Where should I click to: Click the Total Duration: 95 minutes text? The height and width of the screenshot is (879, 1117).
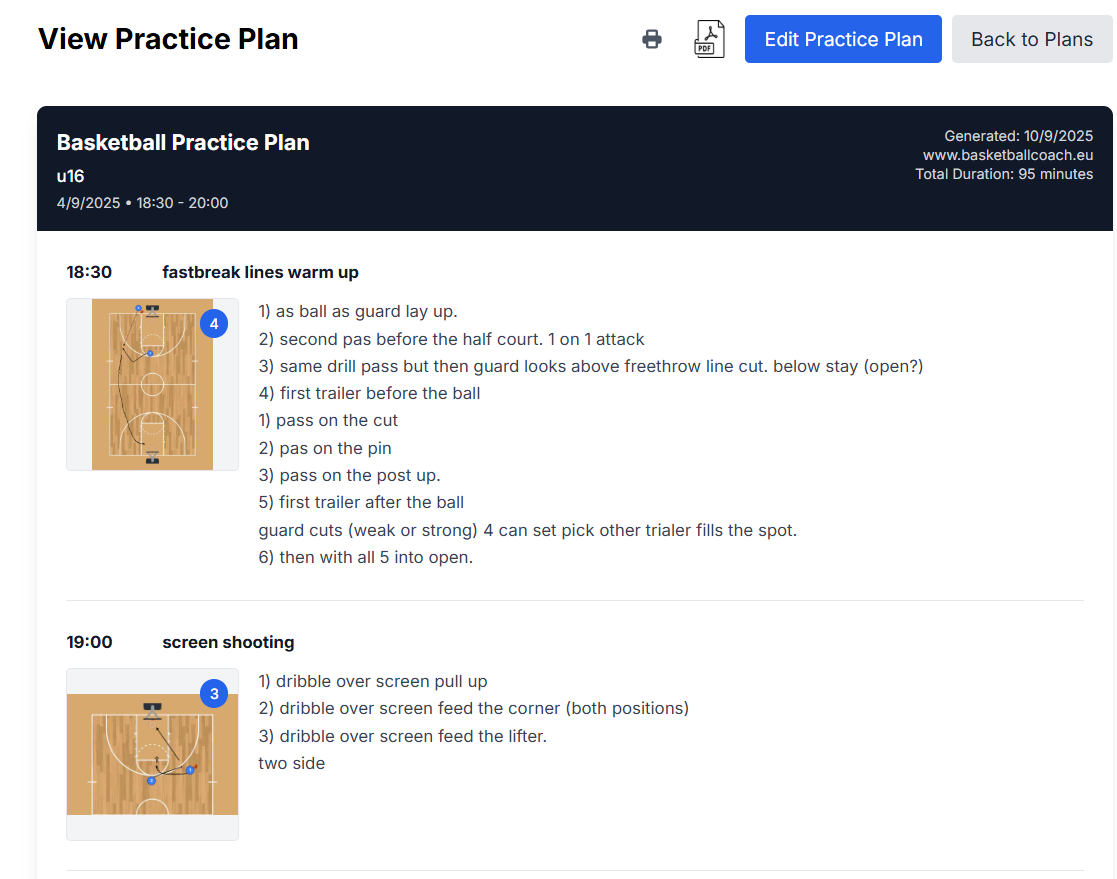tap(1004, 174)
